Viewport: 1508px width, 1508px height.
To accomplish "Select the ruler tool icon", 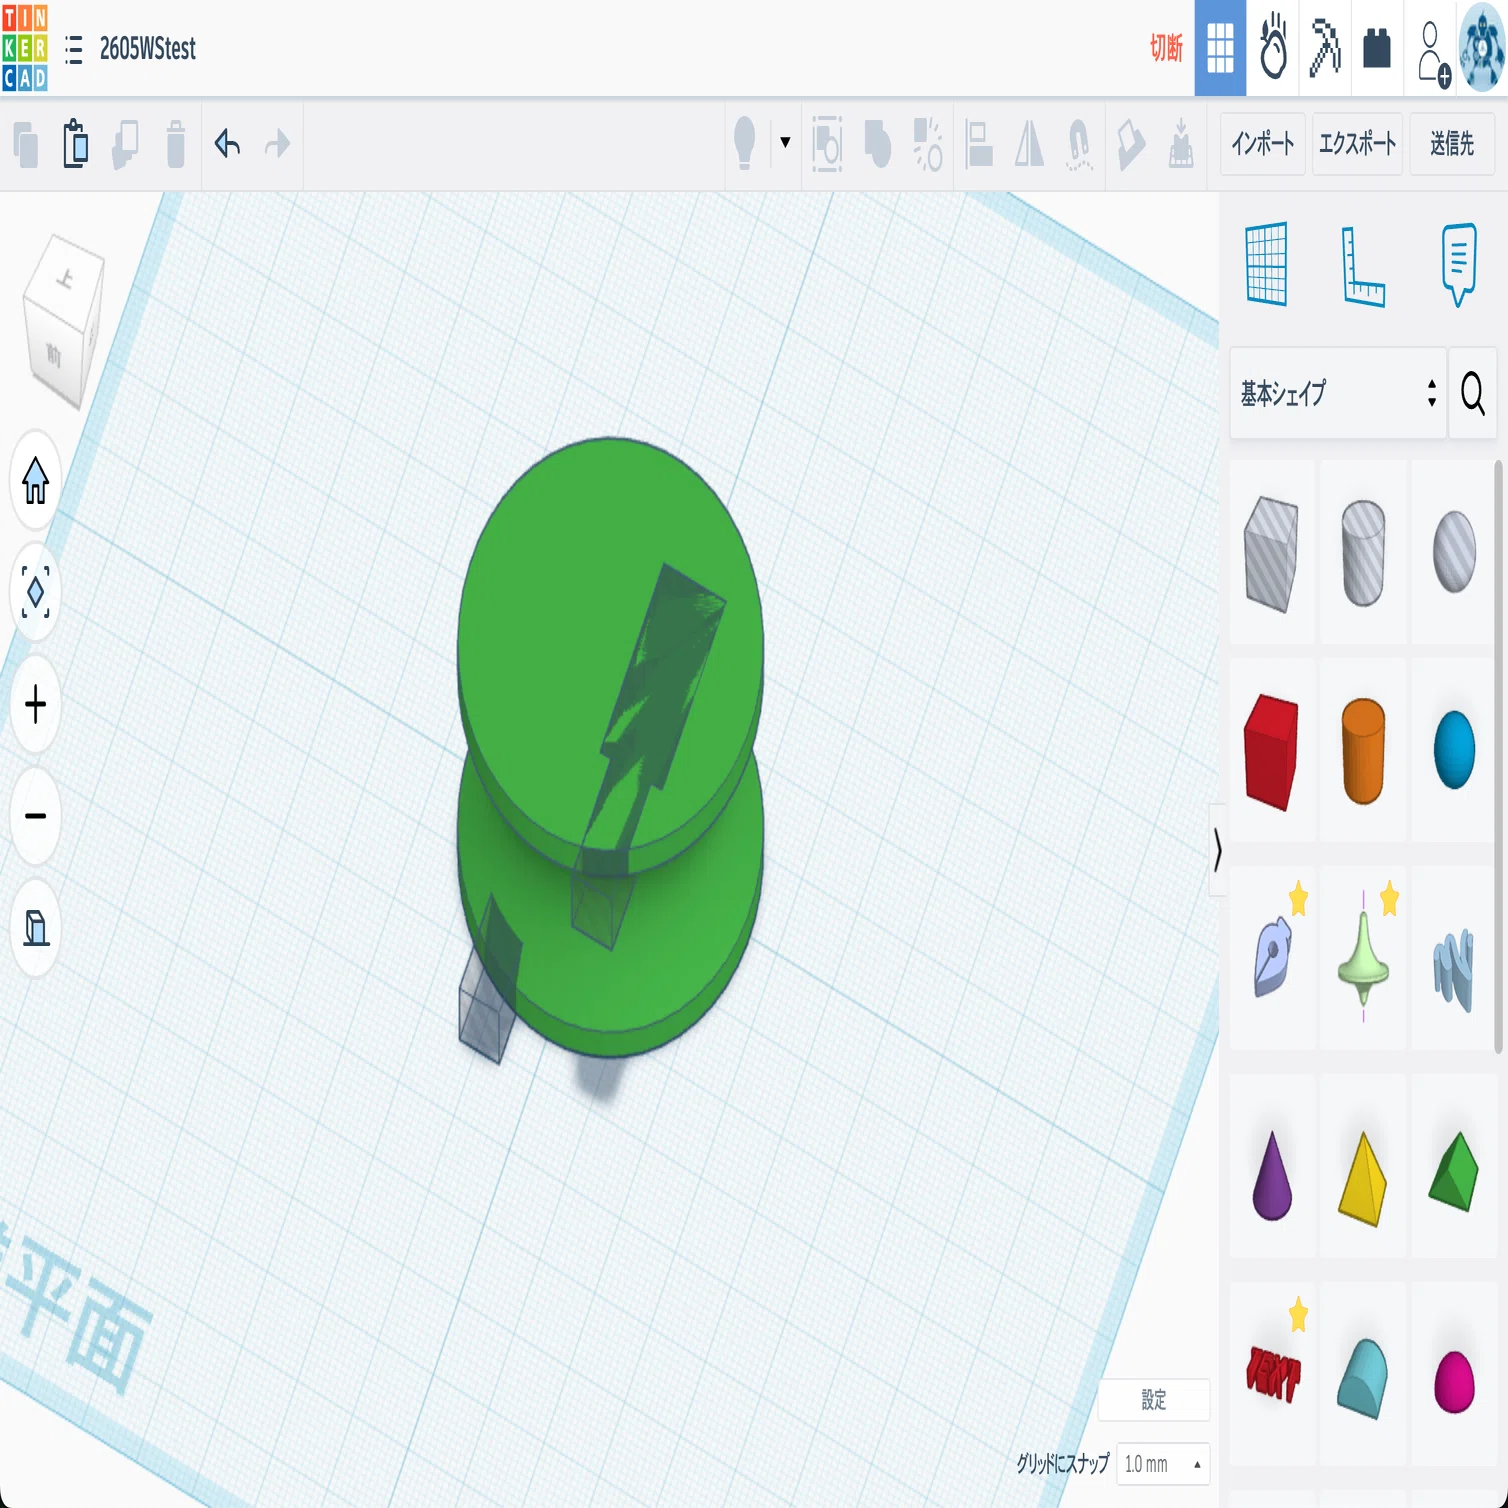I will point(1362,266).
